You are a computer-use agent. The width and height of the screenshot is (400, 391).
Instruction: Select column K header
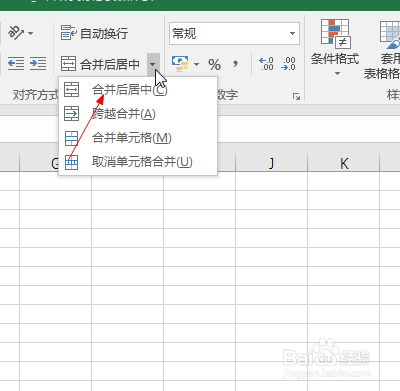tap(344, 163)
